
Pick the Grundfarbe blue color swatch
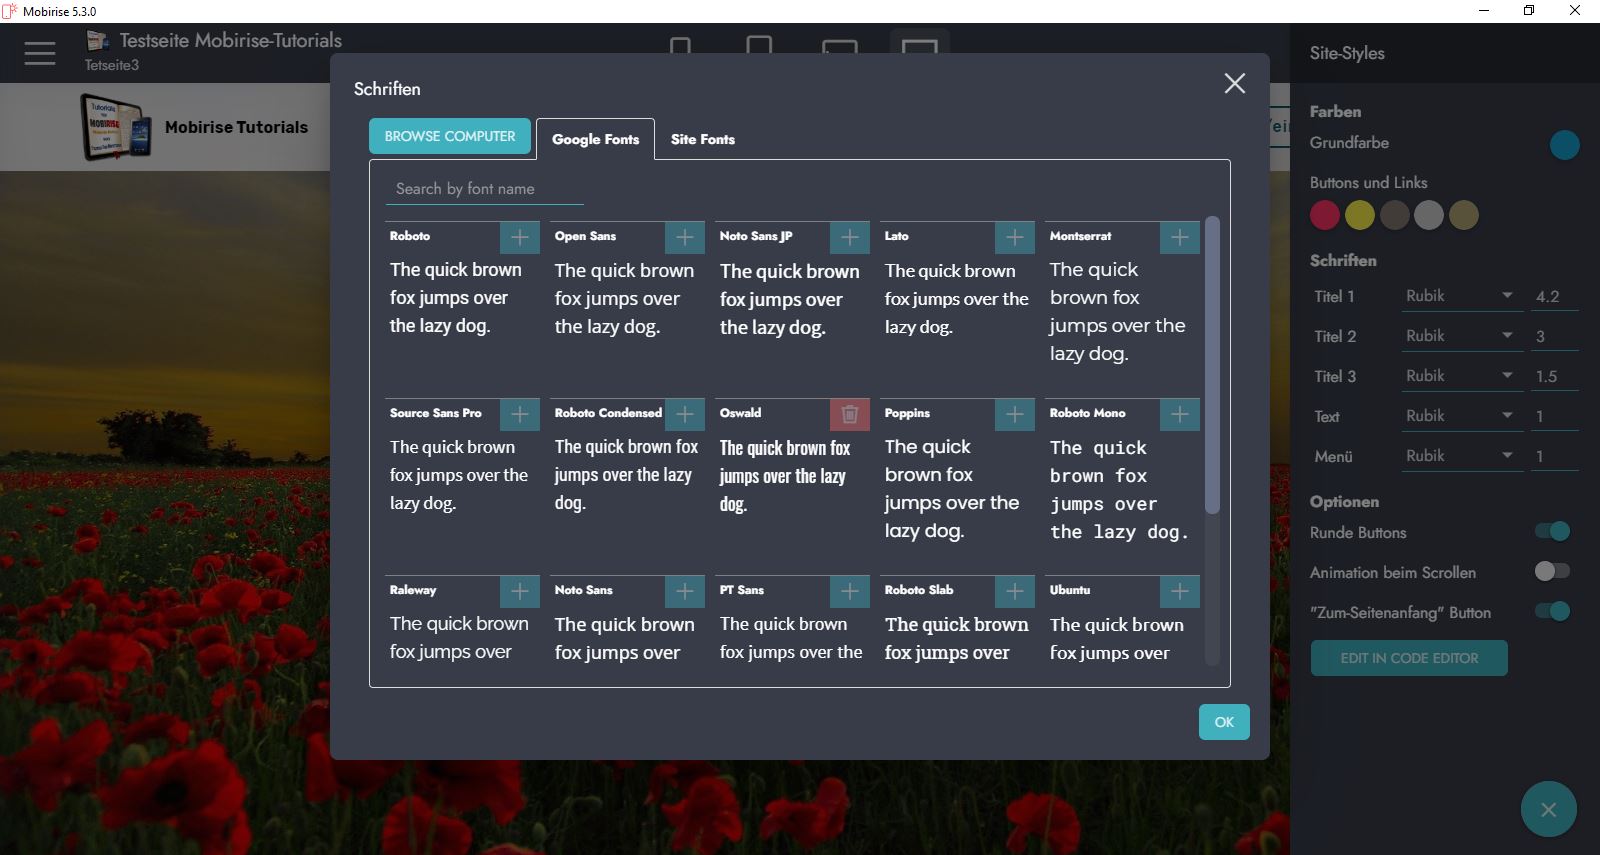click(1564, 145)
